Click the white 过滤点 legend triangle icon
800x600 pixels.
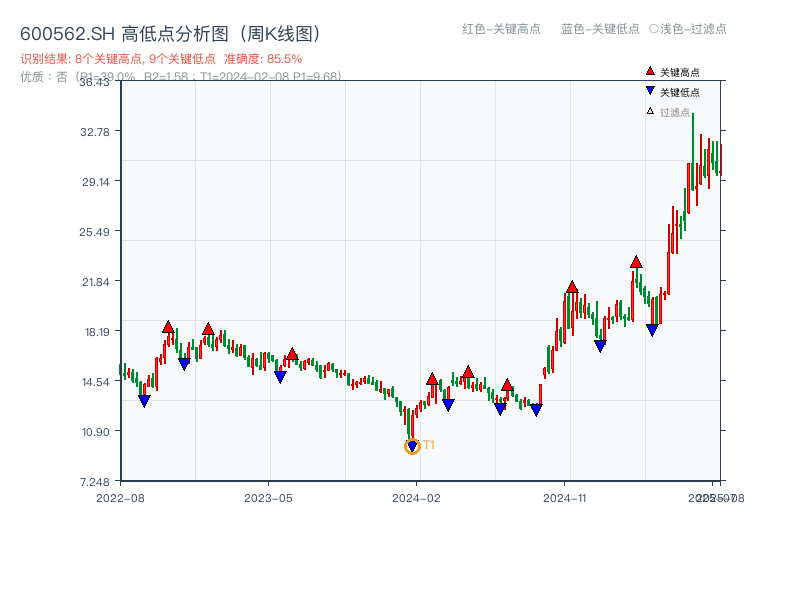[x=650, y=112]
